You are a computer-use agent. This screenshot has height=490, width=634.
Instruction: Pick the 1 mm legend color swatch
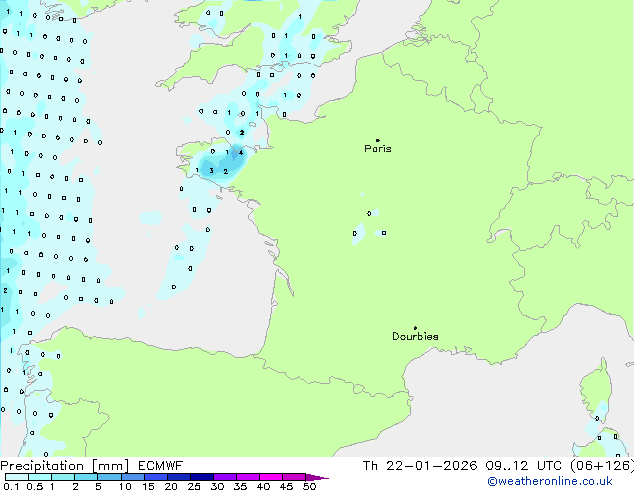63,477
